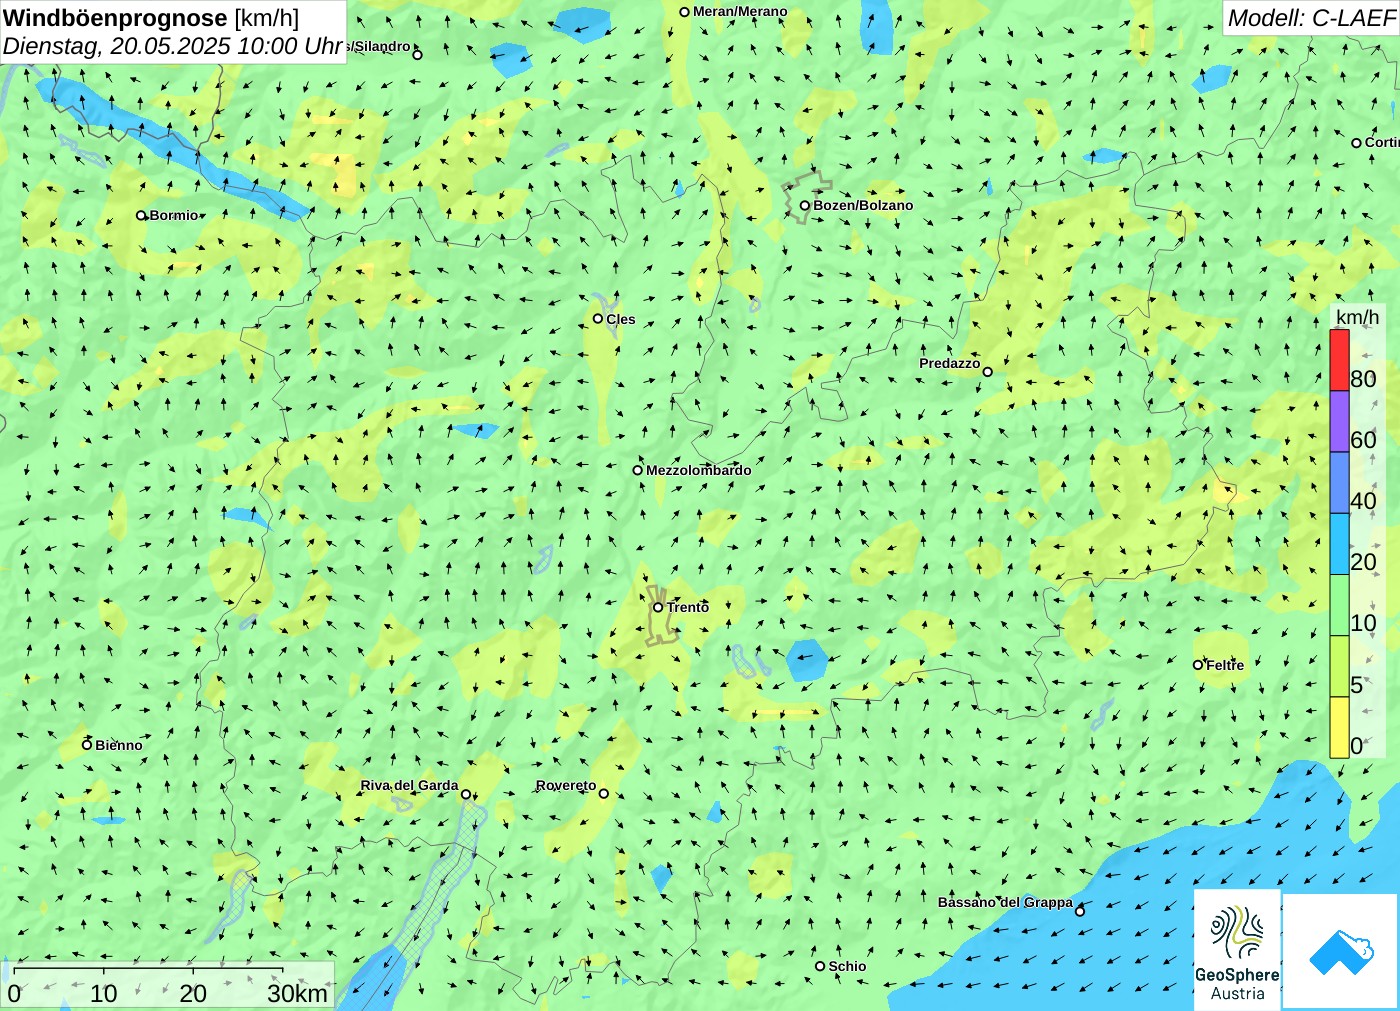Click the 'Bassano del Grappa' label
The image size is (1400, 1011).
(x=1005, y=902)
